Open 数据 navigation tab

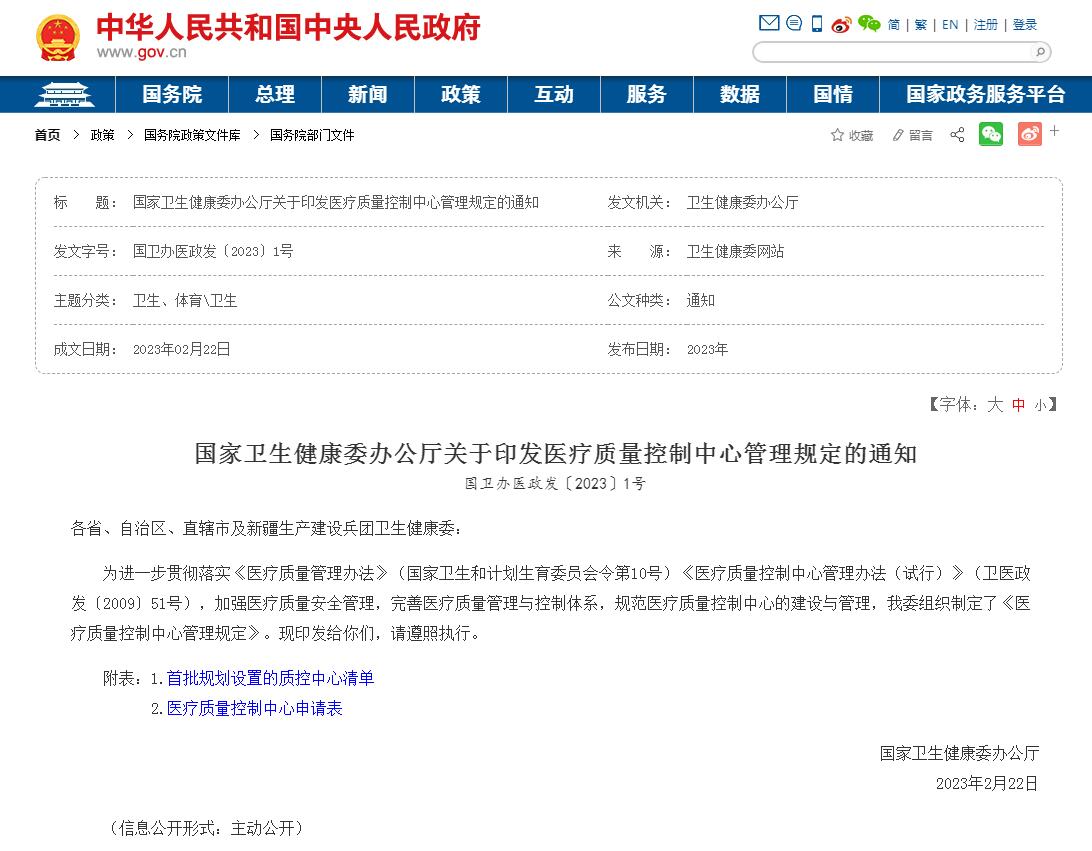coord(740,95)
